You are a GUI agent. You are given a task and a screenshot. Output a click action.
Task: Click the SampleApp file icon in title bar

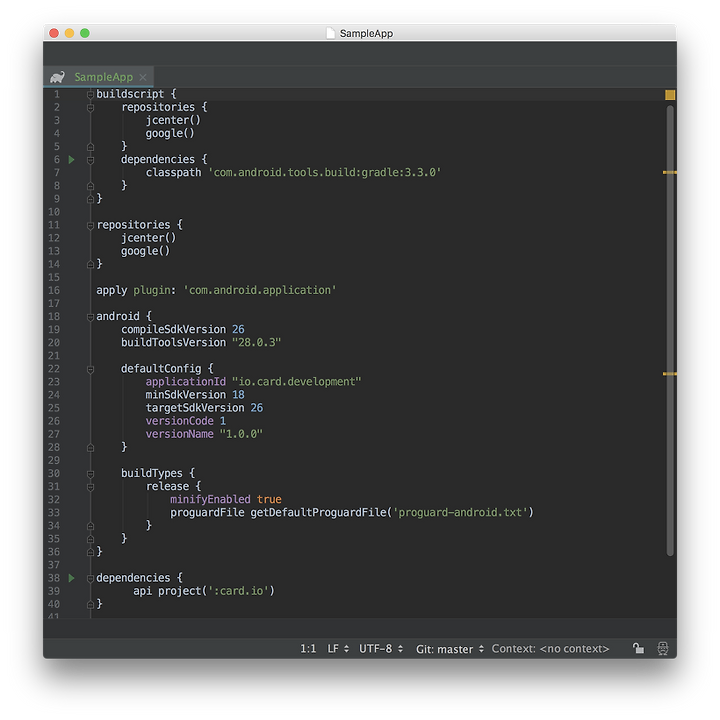click(x=330, y=33)
